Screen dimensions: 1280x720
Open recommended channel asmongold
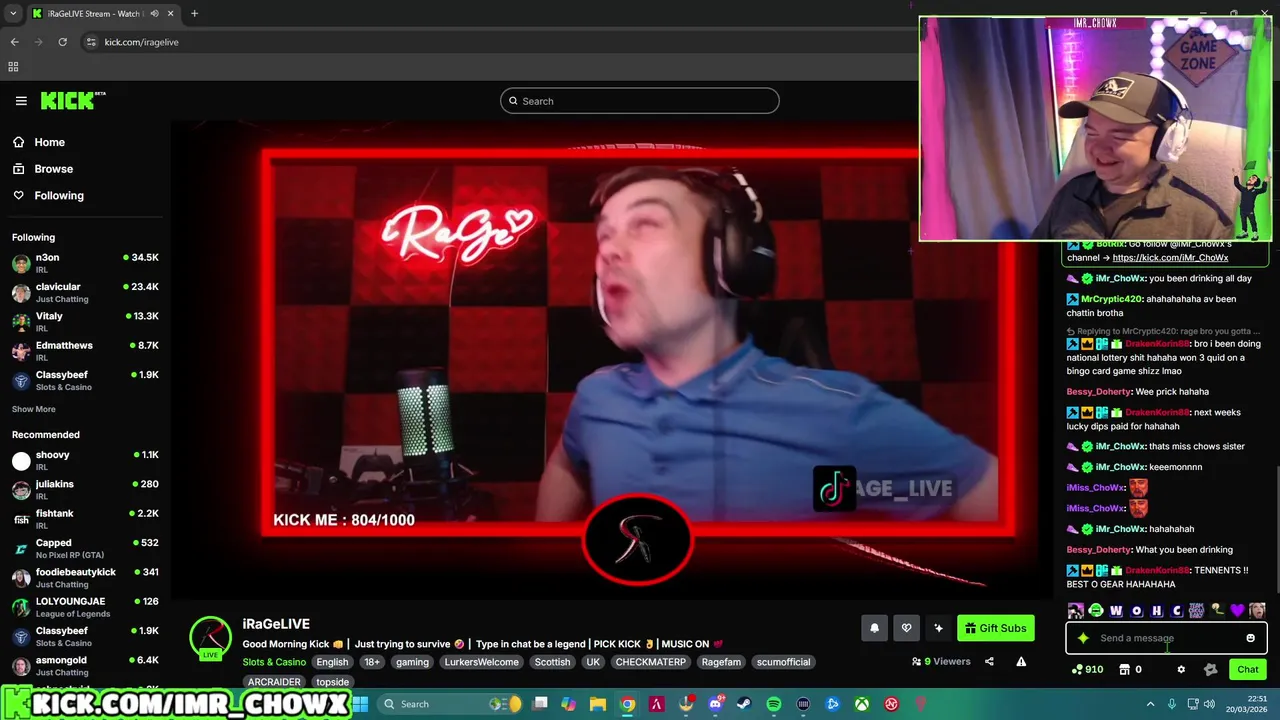point(85,665)
